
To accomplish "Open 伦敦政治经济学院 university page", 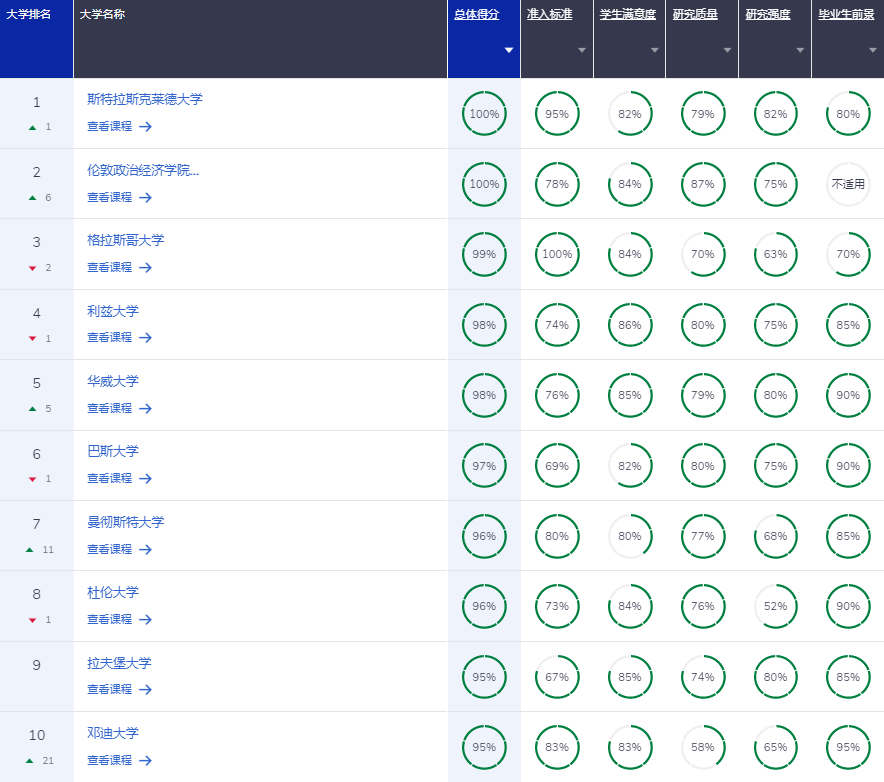I will click(x=143, y=170).
